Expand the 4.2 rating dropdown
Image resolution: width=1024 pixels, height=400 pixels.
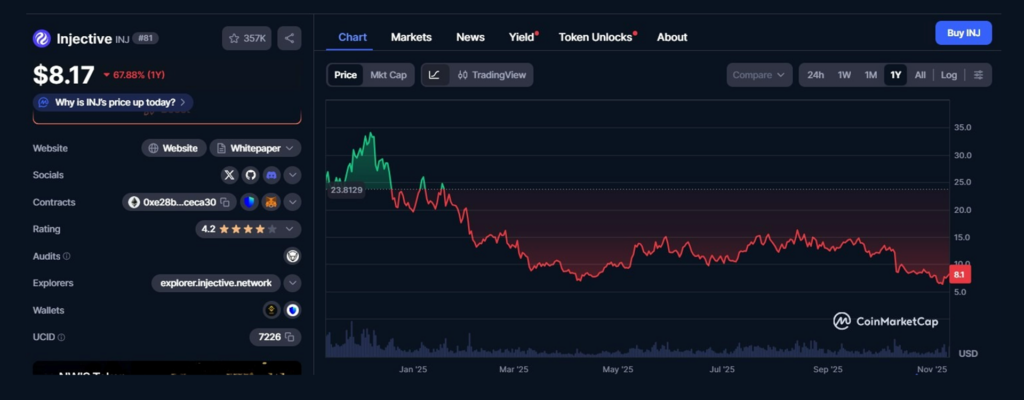248,229
